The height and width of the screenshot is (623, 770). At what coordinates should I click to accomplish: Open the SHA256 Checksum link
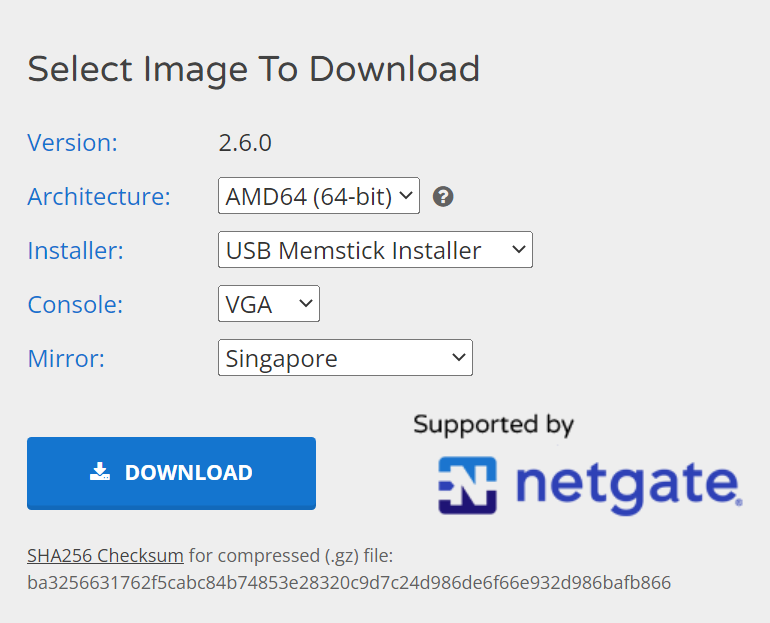tap(105, 556)
